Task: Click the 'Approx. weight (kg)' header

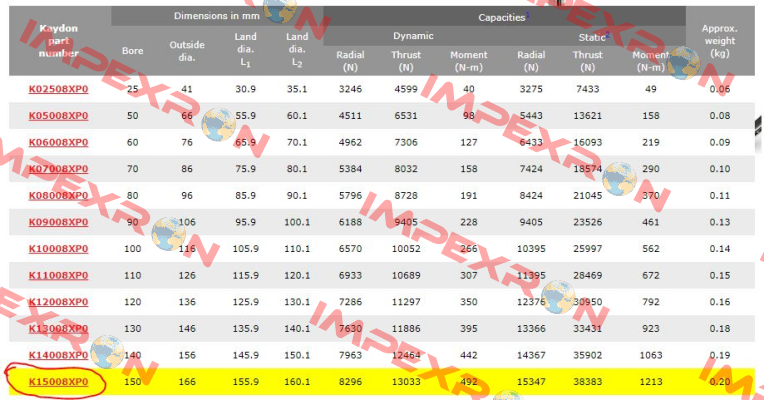Action: pos(720,41)
